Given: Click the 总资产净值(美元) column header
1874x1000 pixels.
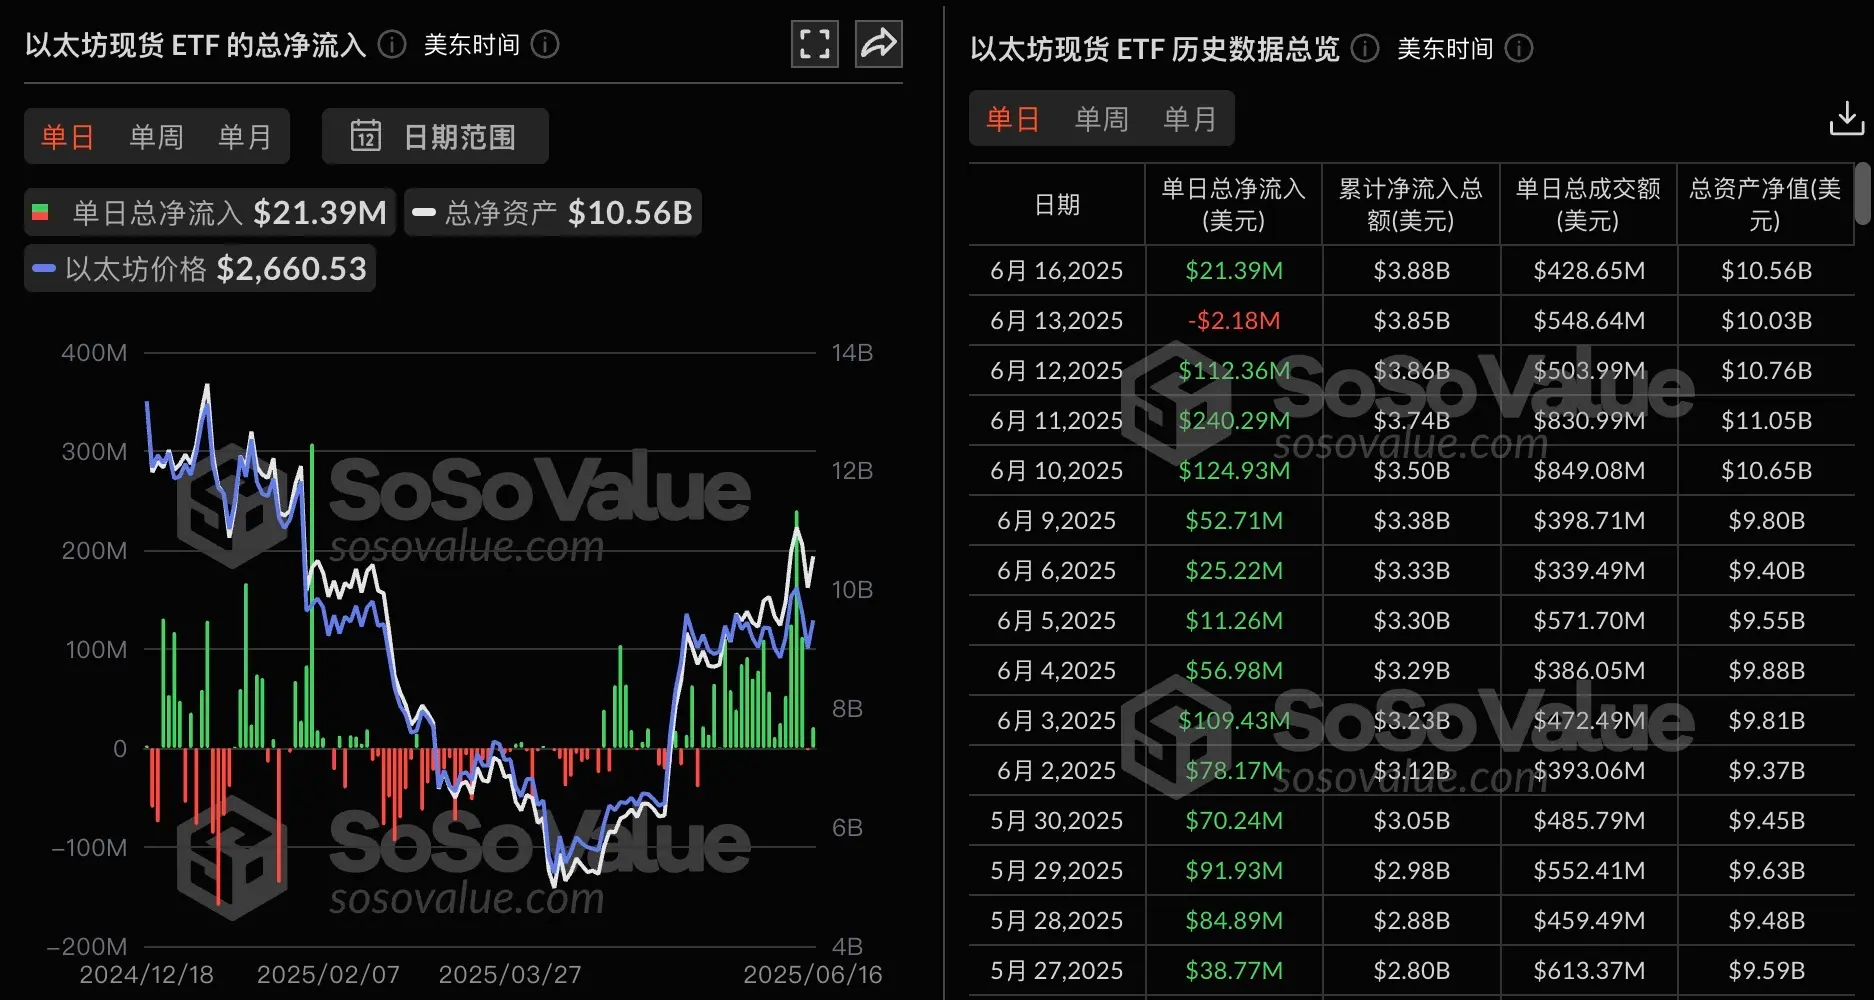Looking at the screenshot, I should 1765,205.
